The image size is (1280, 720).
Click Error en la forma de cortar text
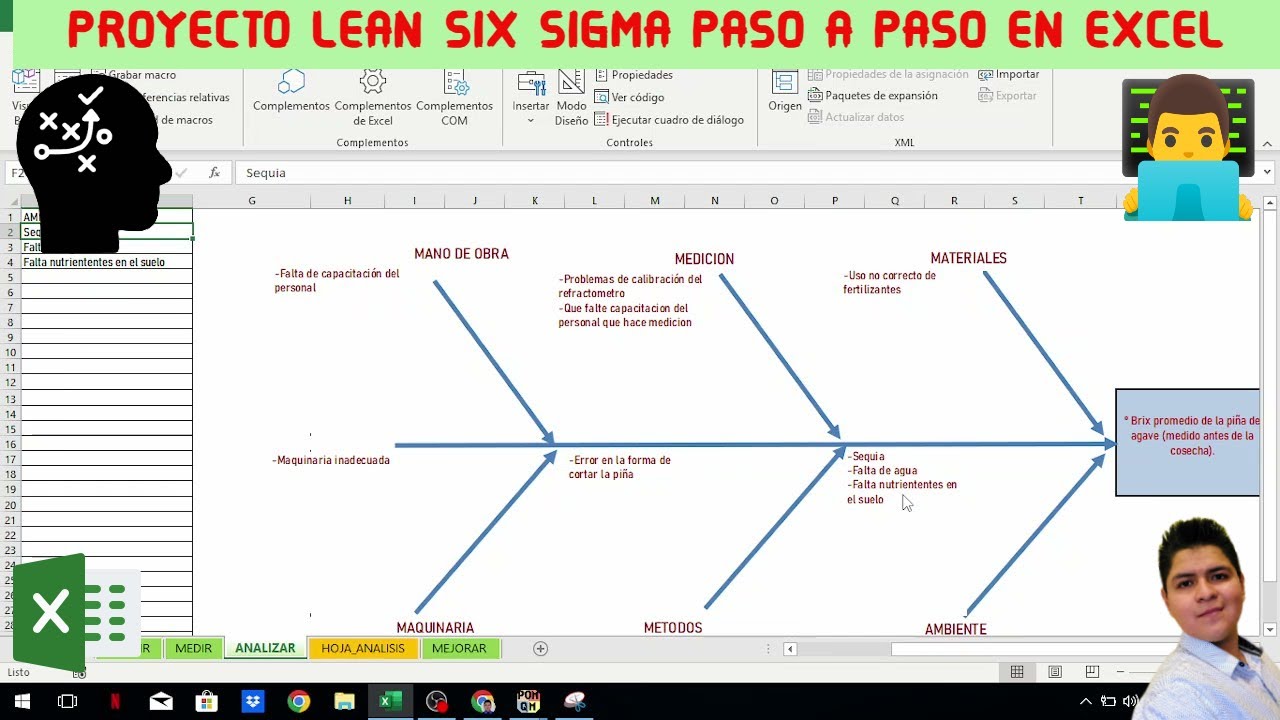point(620,467)
